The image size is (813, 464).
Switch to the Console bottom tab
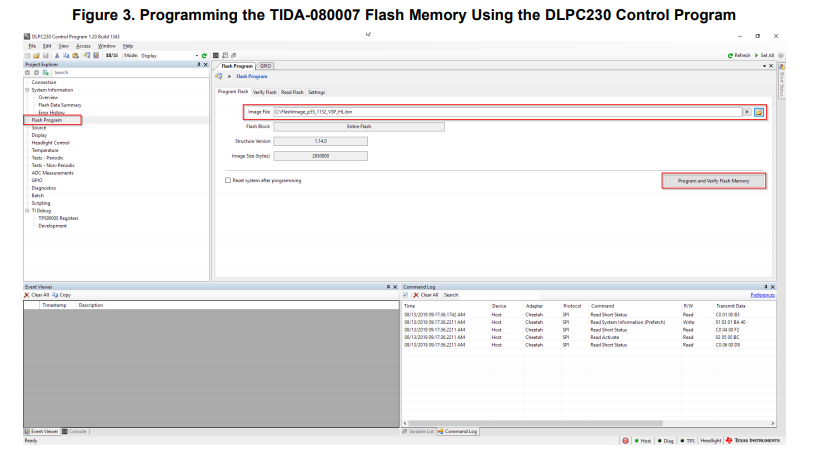pyautogui.click(x=75, y=431)
